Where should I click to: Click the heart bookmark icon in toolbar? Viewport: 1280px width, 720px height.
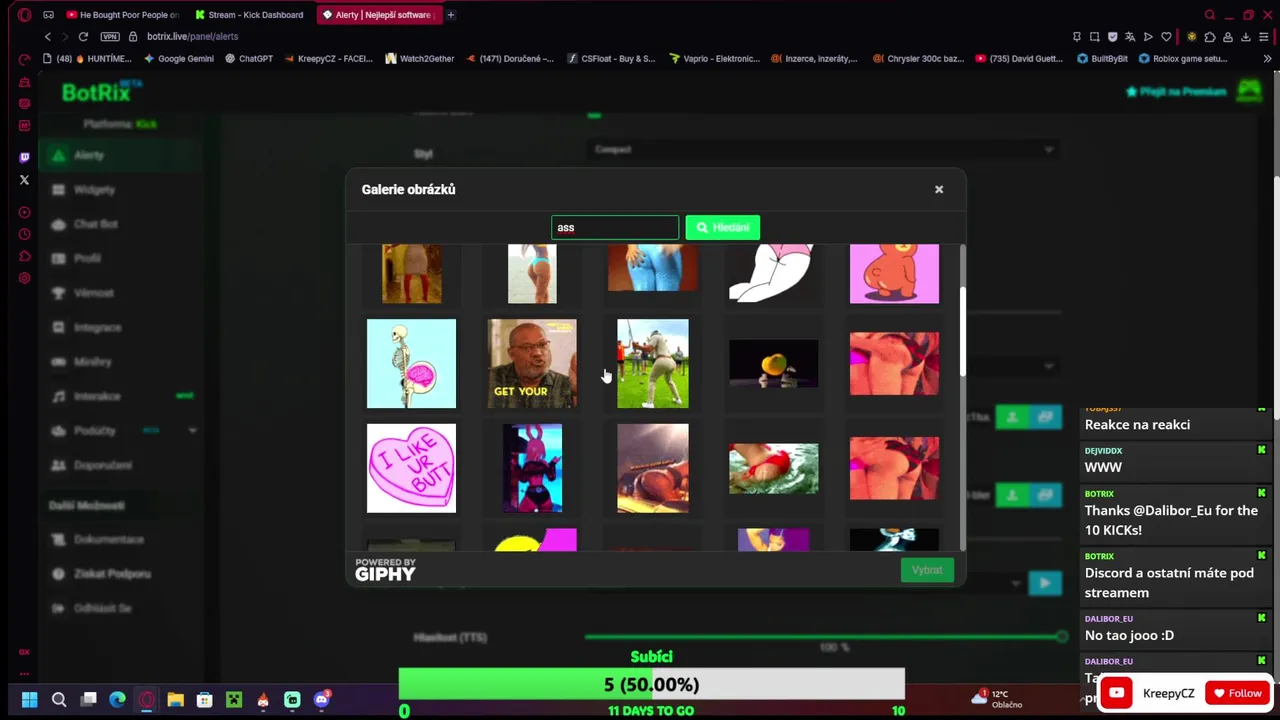coord(1166,37)
